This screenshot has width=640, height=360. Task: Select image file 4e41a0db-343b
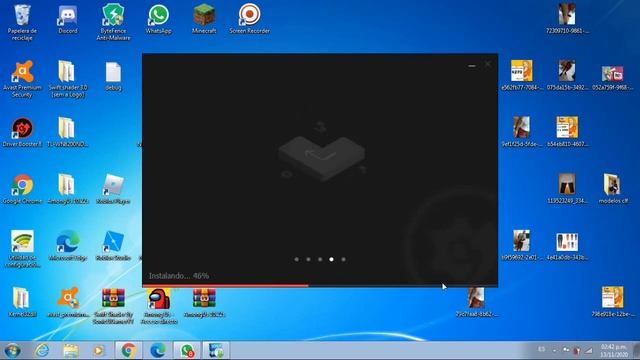(567, 246)
